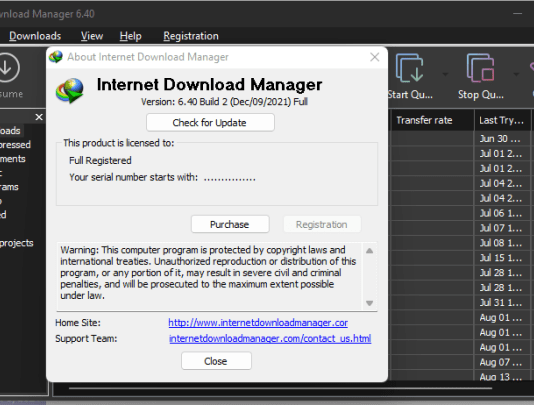Viewport: 534px width, 405px height.
Task: Click the 'Jul 07' Last Try cell
Action: pyautogui.click(x=502, y=228)
